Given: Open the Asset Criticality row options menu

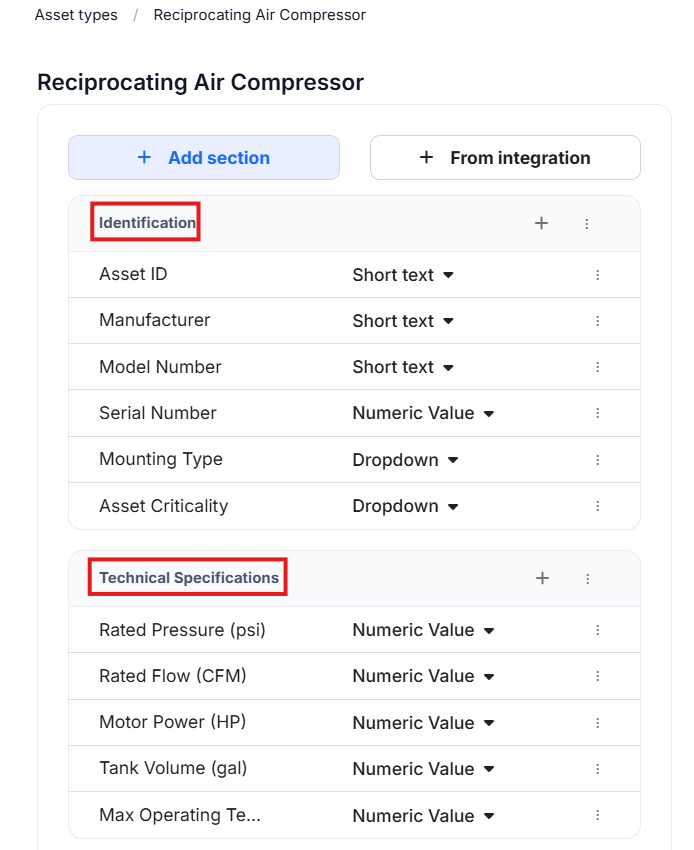Looking at the screenshot, I should click(598, 506).
